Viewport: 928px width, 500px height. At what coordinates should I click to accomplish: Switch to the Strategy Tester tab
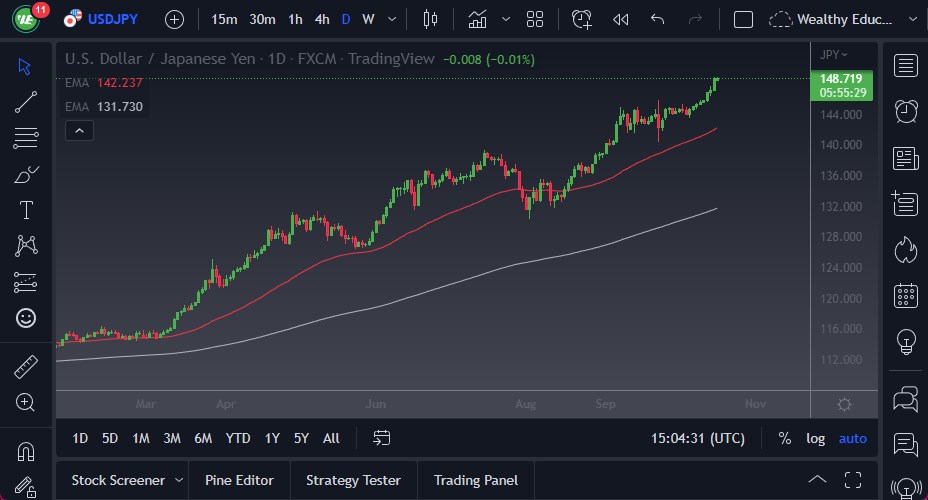[x=353, y=480]
